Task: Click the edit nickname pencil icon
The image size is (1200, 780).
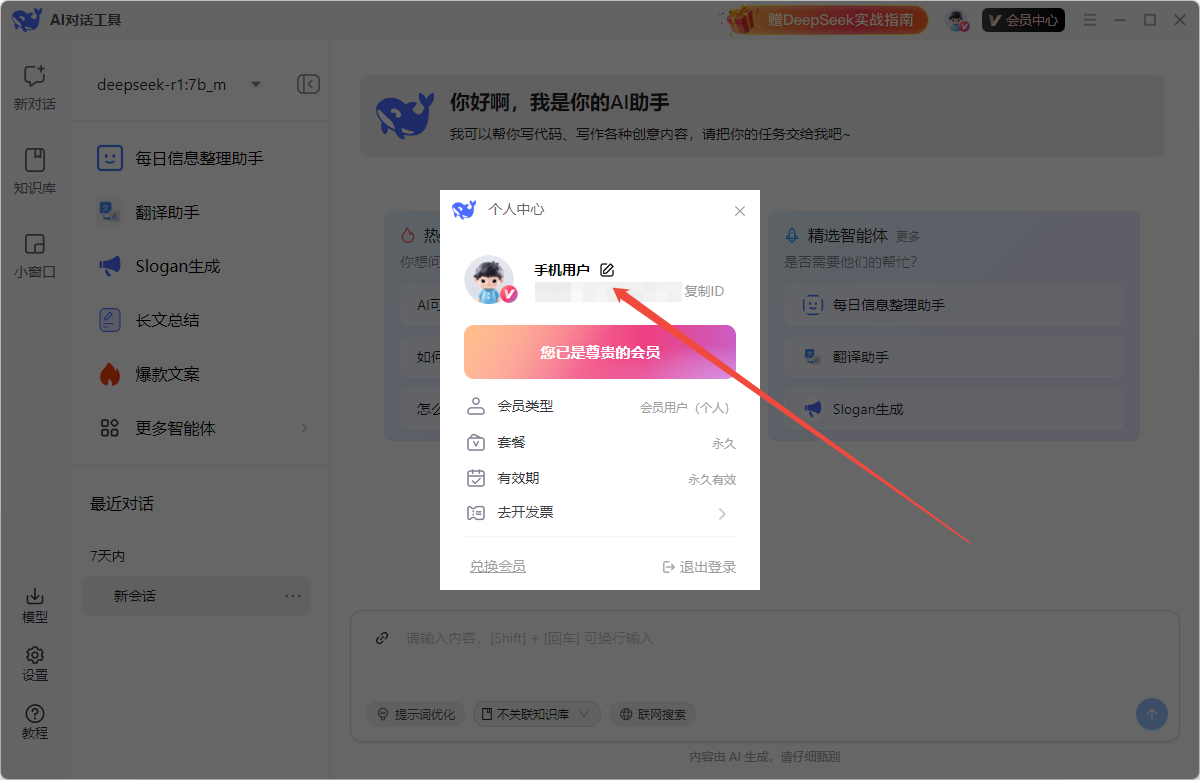Action: click(607, 270)
